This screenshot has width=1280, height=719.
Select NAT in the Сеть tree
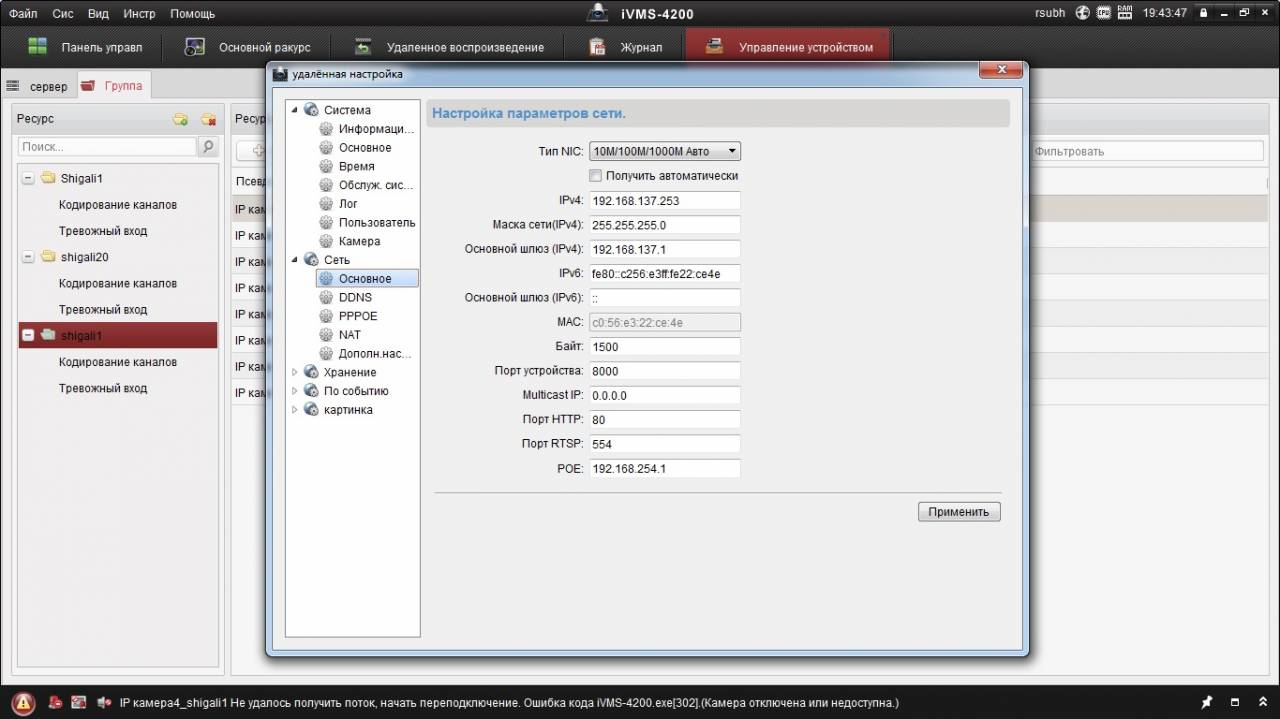[350, 335]
